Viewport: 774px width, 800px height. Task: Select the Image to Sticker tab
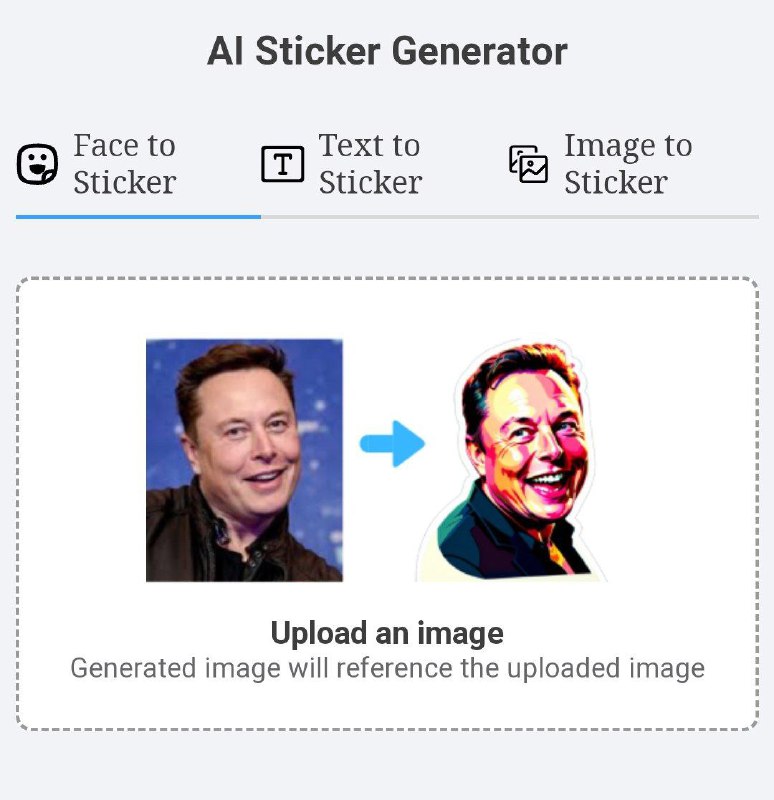tap(601, 164)
